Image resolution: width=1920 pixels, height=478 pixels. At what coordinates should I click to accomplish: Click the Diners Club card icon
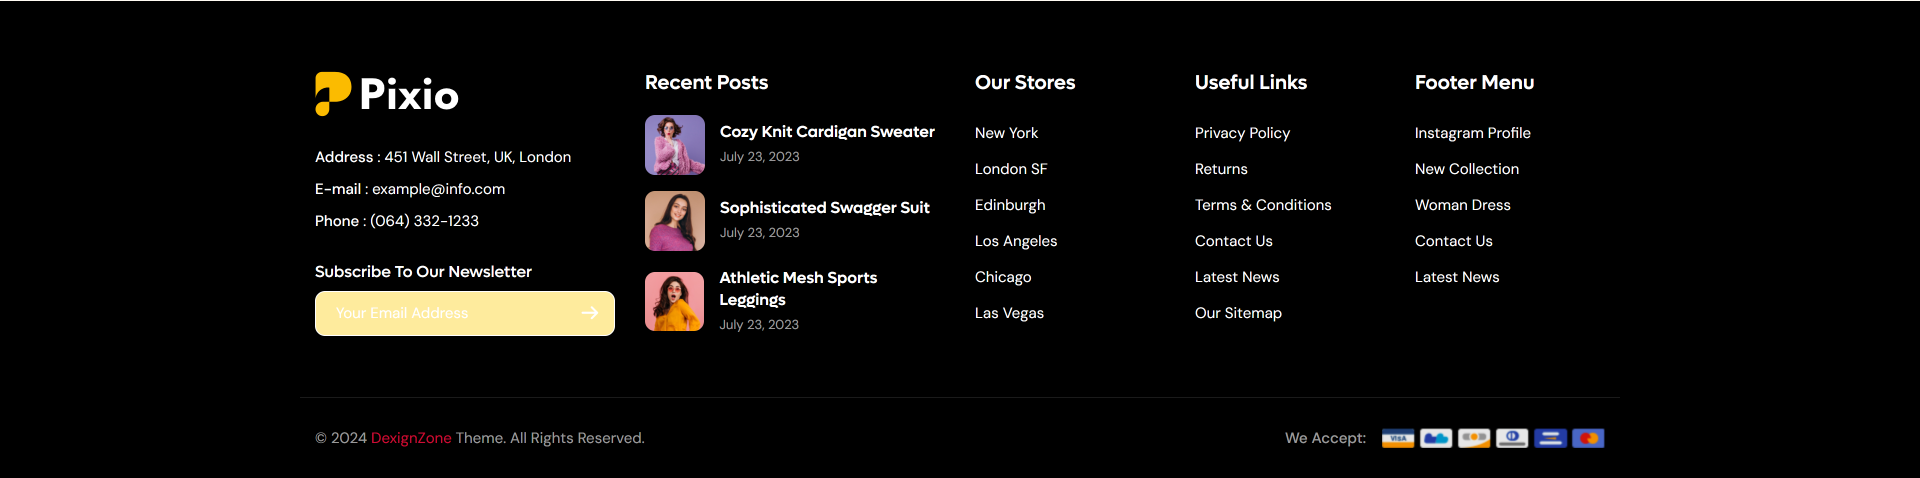click(1512, 438)
